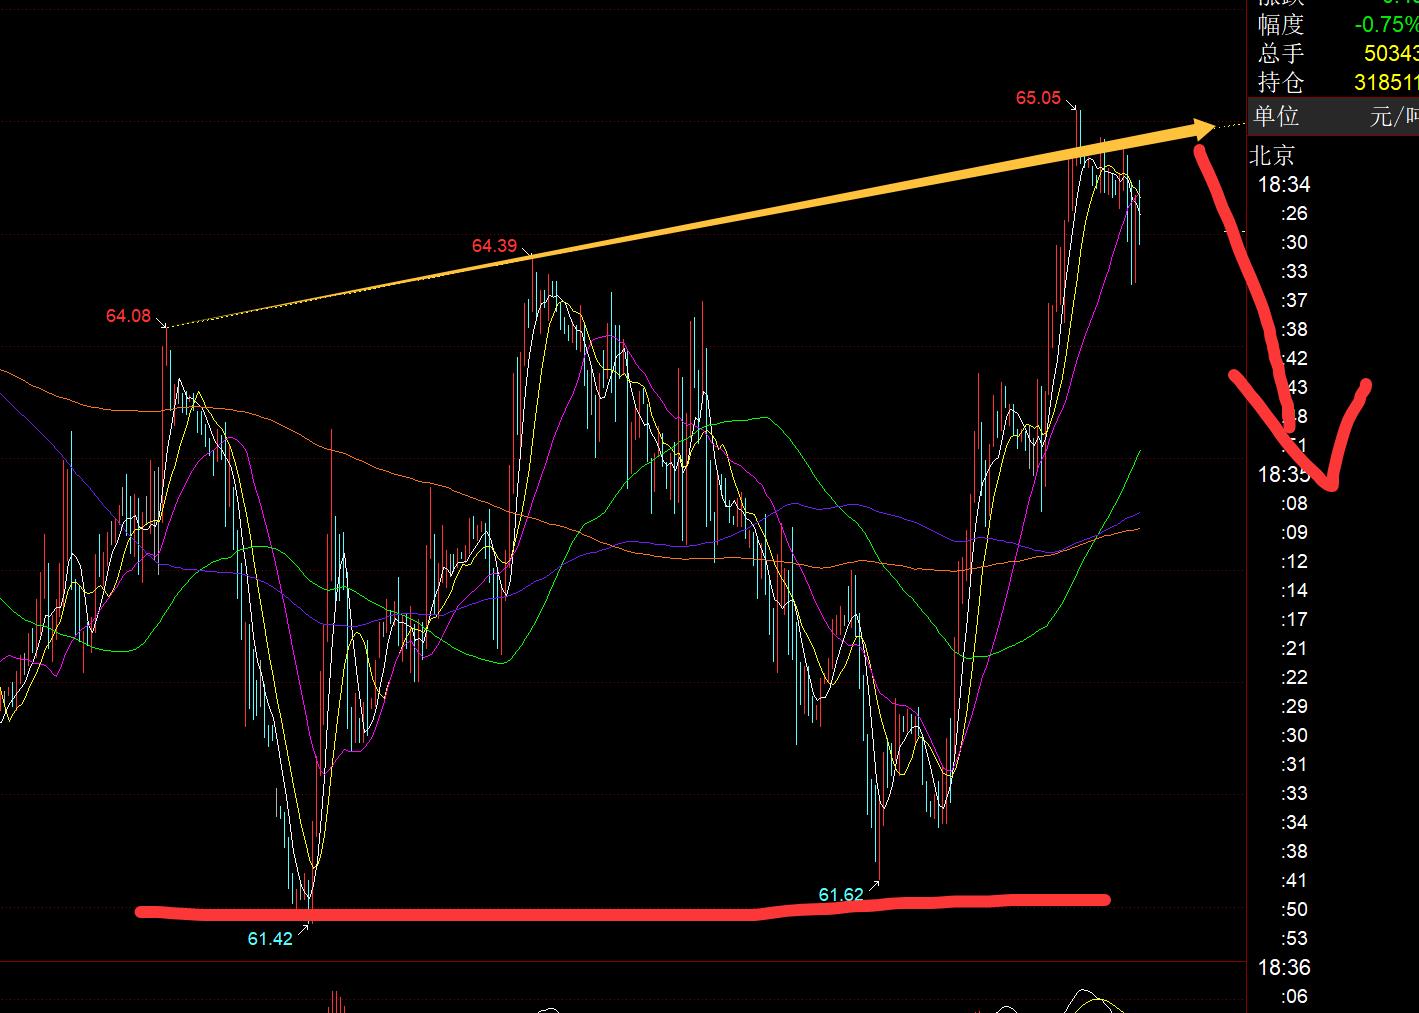Select the 18:35 tick time entry
The width and height of the screenshot is (1419, 1013).
[1284, 474]
